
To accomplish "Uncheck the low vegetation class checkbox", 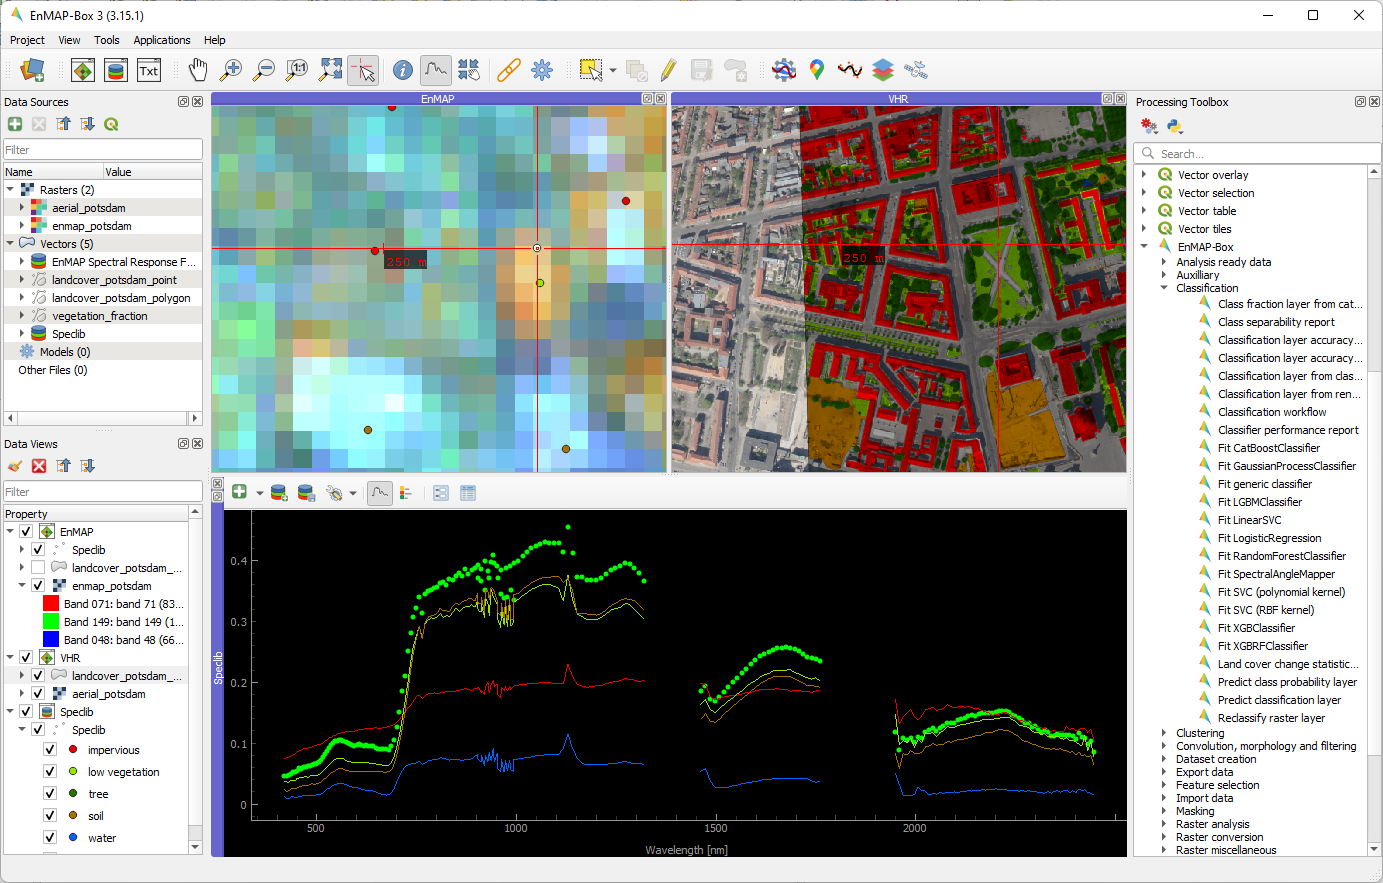I will tap(50, 772).
